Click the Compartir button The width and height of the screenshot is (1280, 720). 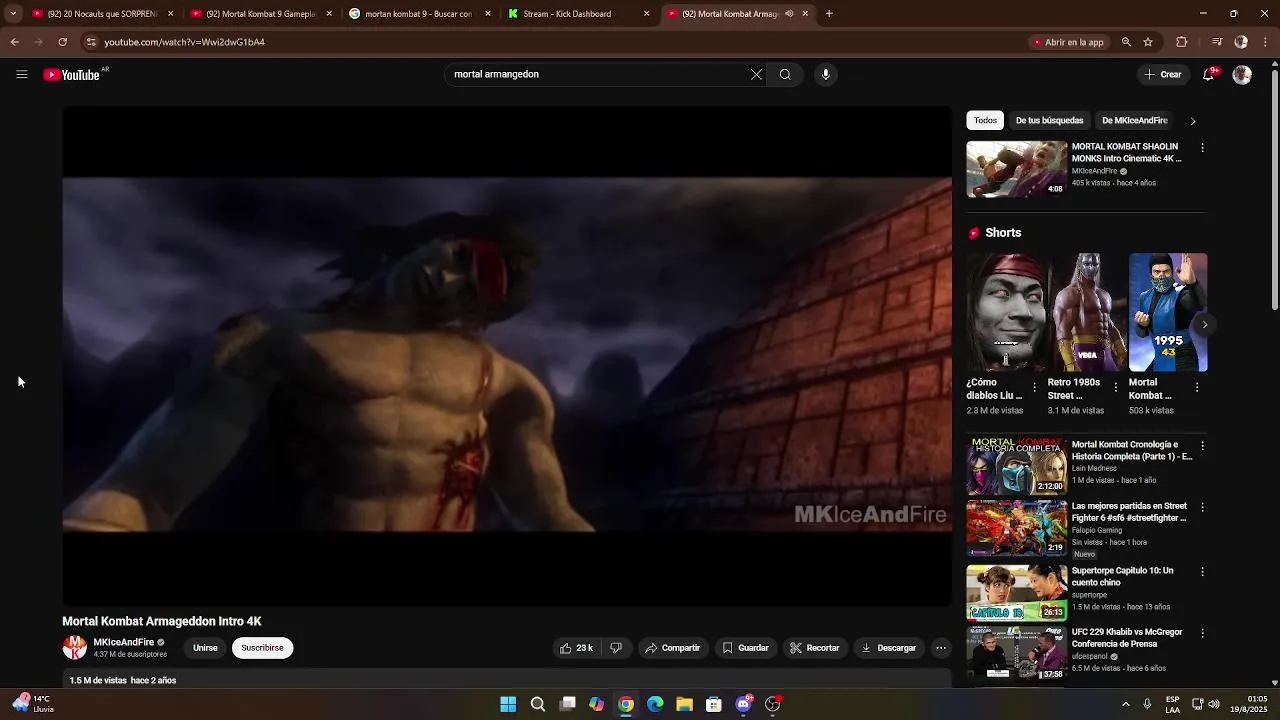click(672, 648)
